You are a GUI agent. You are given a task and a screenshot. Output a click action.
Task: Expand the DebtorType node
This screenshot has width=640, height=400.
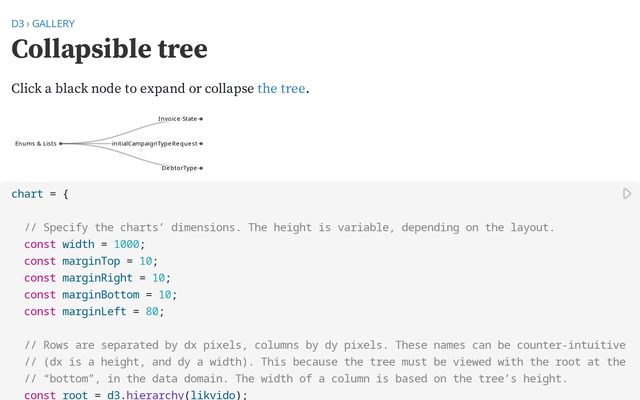201,168
